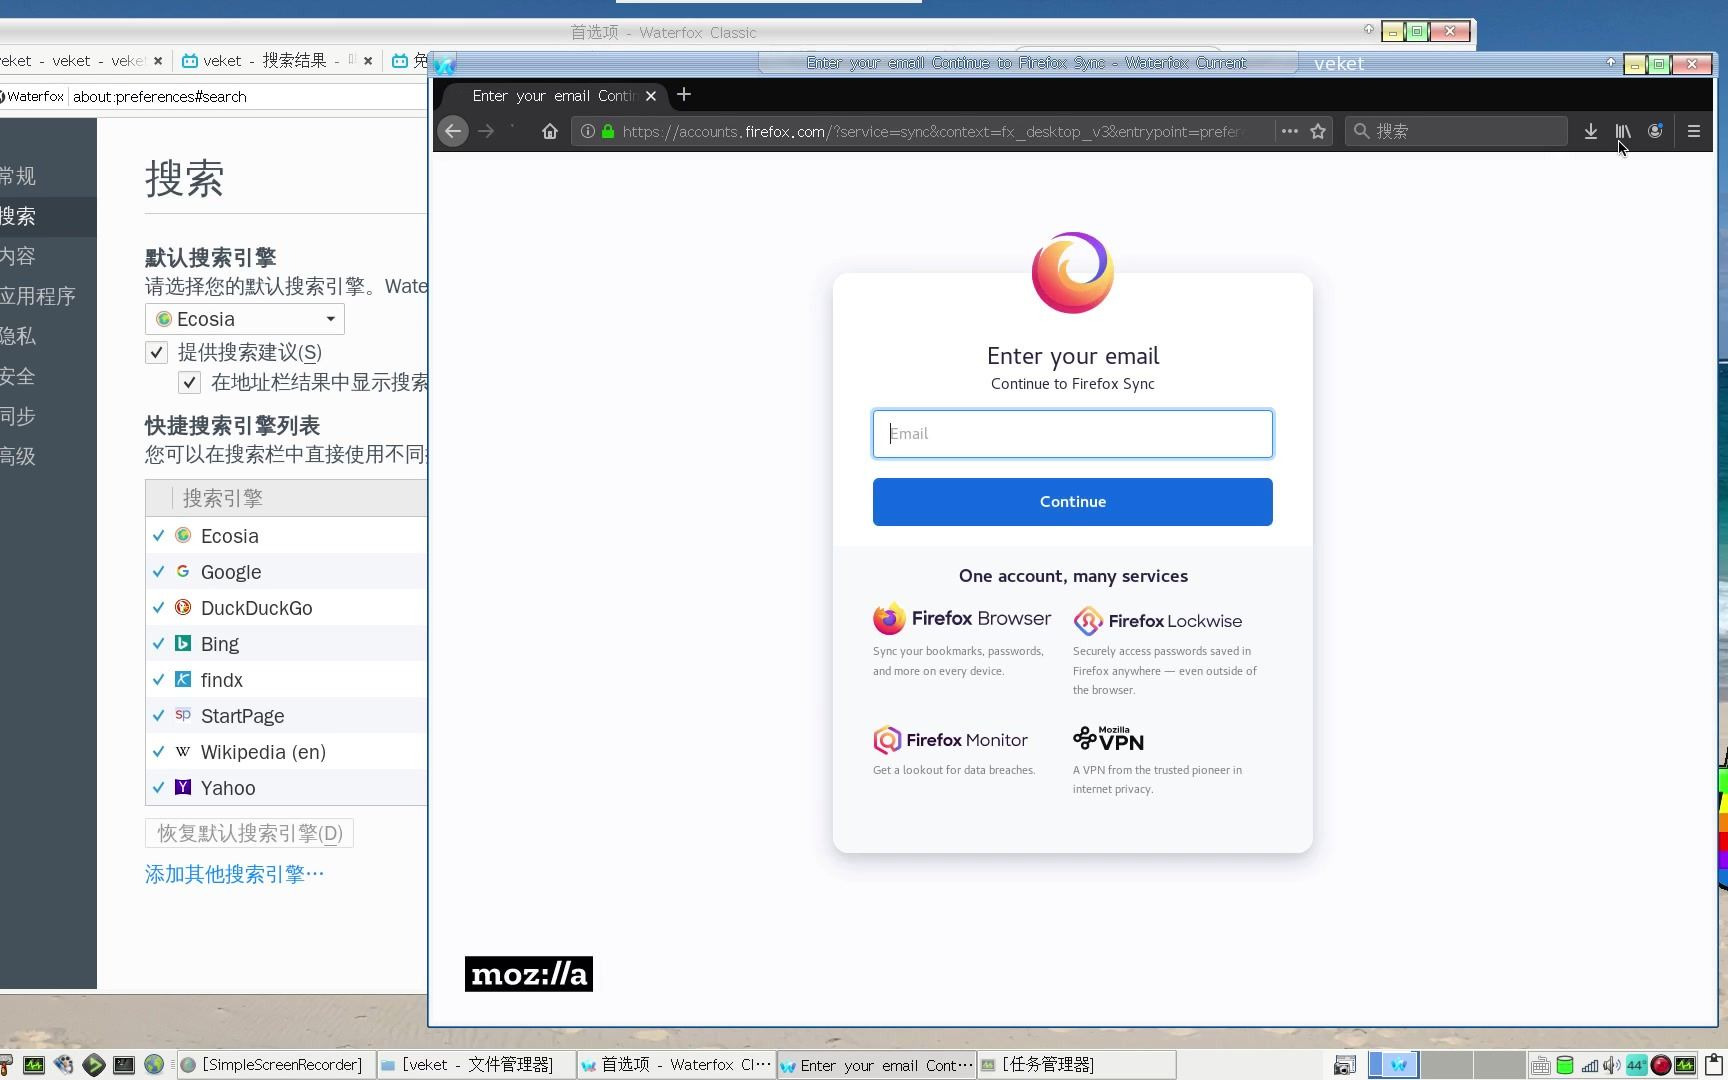This screenshot has height=1080, width=1728.
Task: Click the Firefox Monitor service logo
Action: click(x=950, y=740)
